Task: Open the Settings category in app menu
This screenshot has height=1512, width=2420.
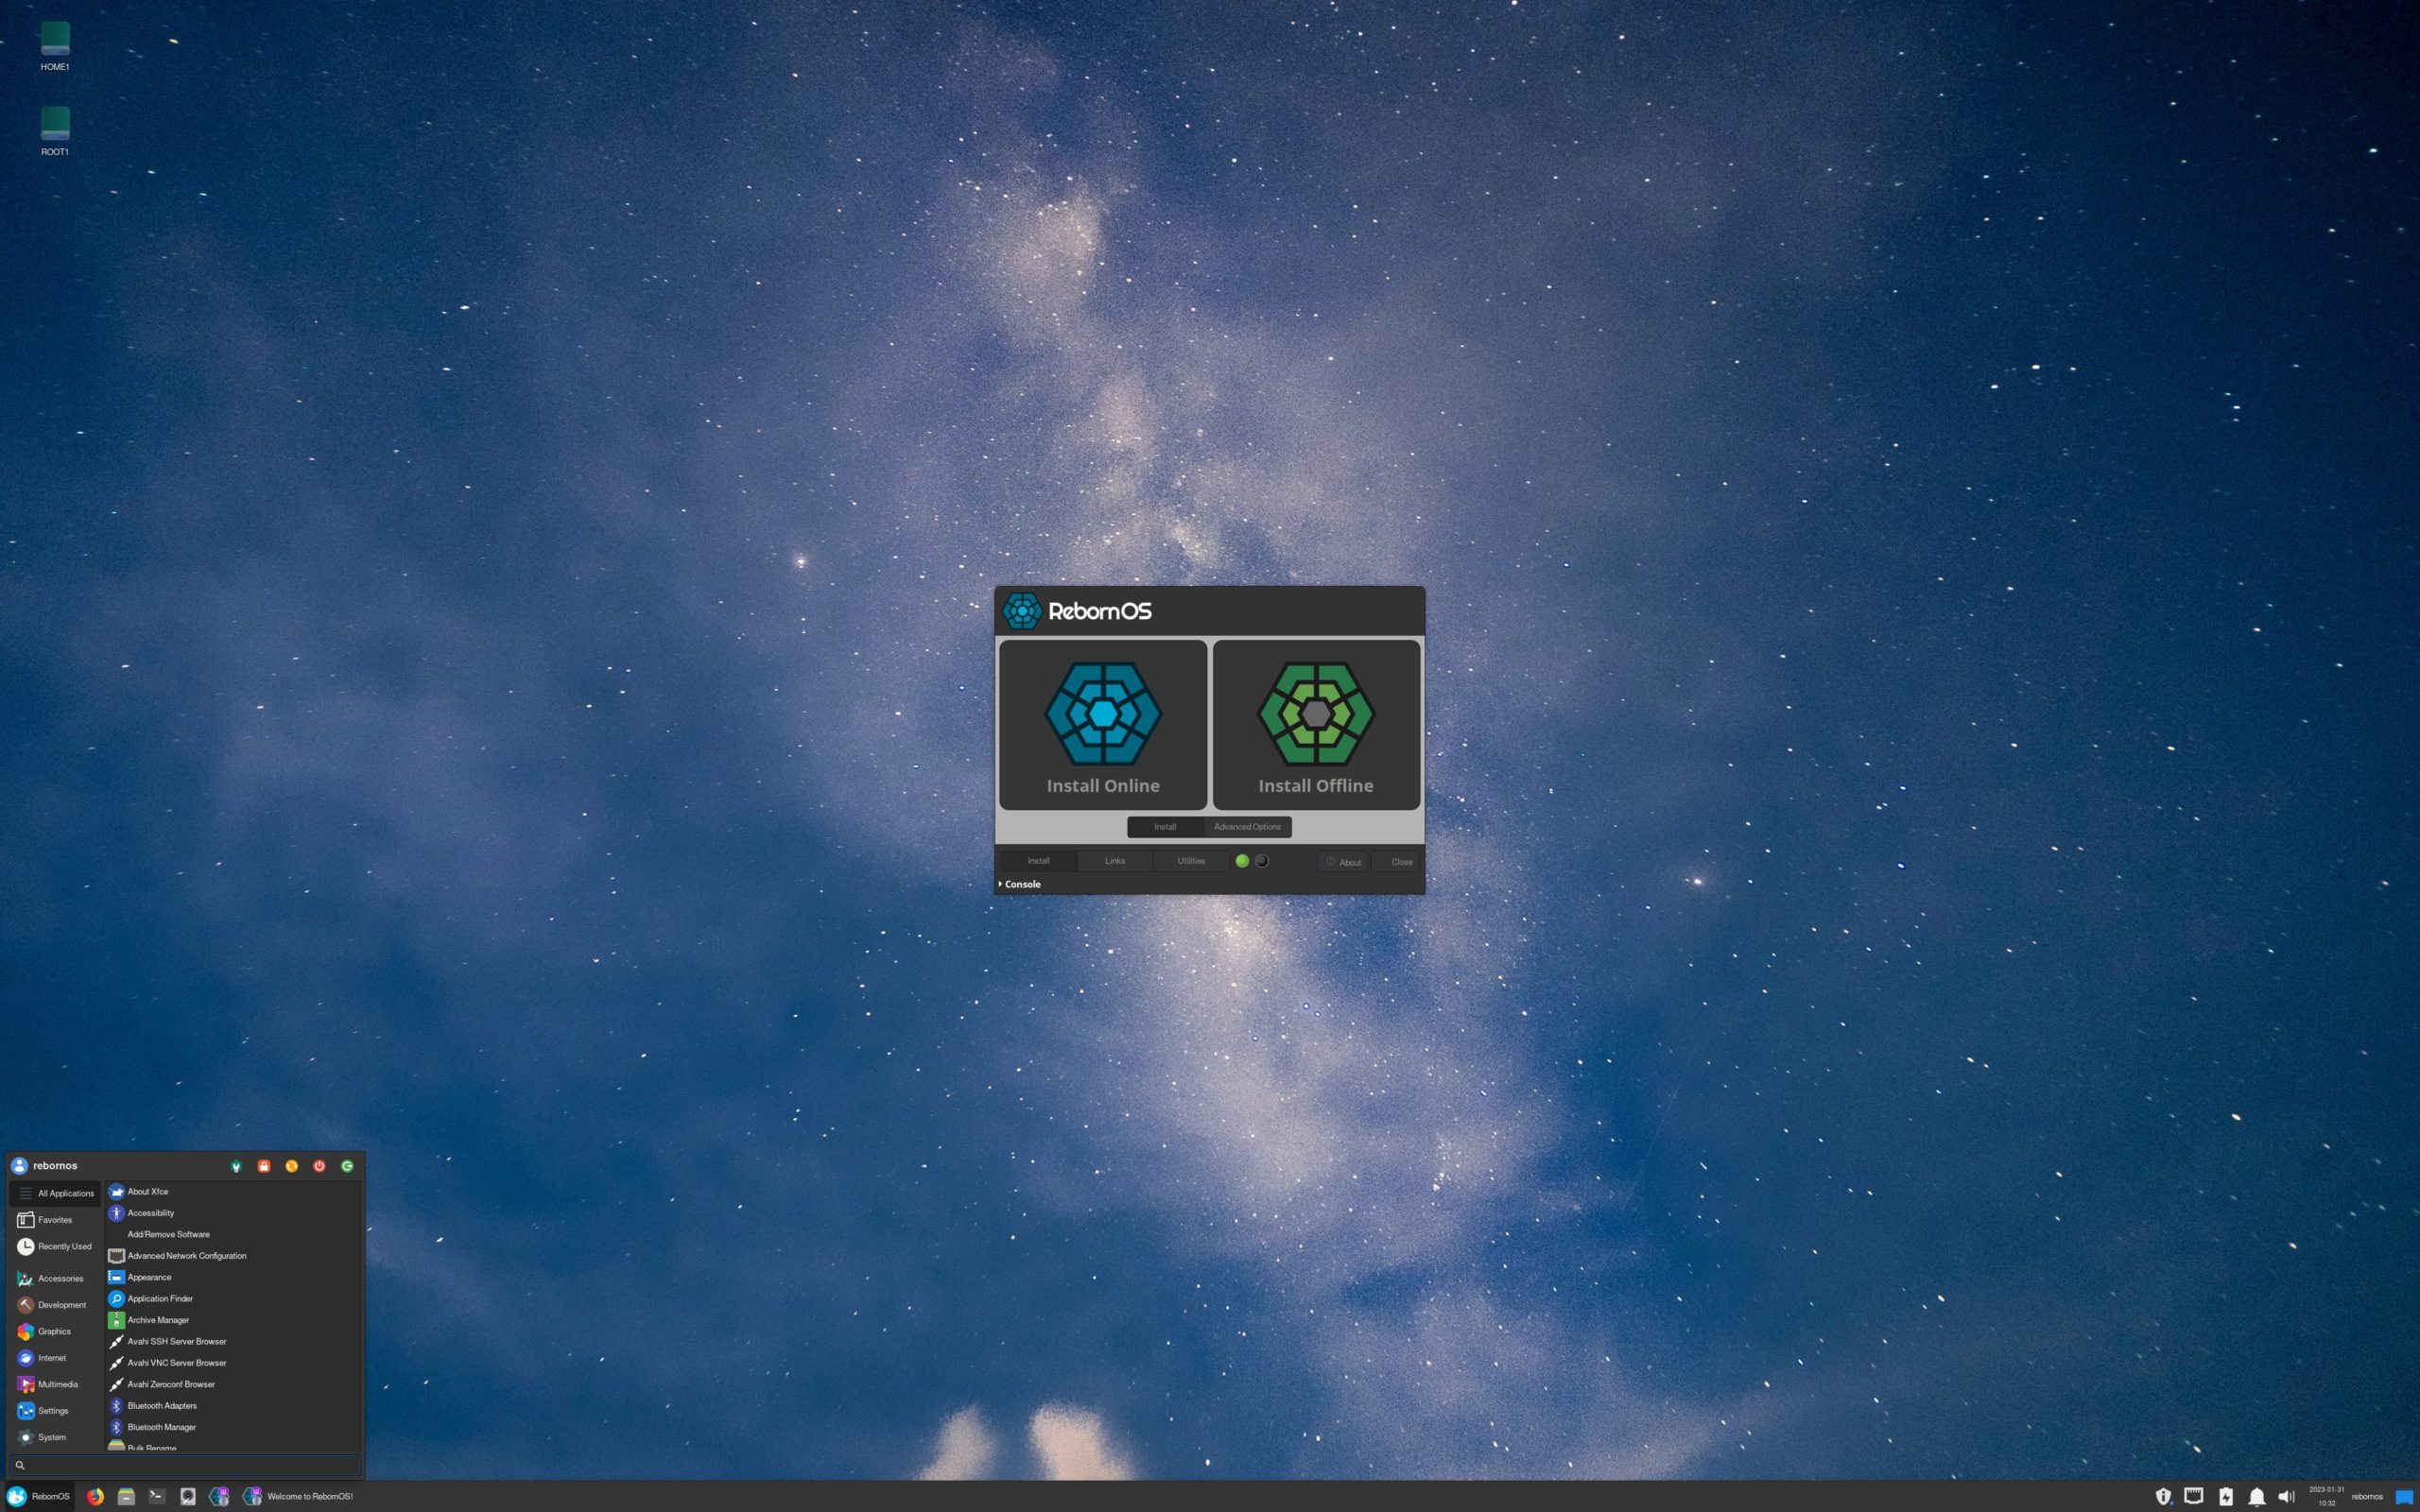Action: [x=53, y=1411]
